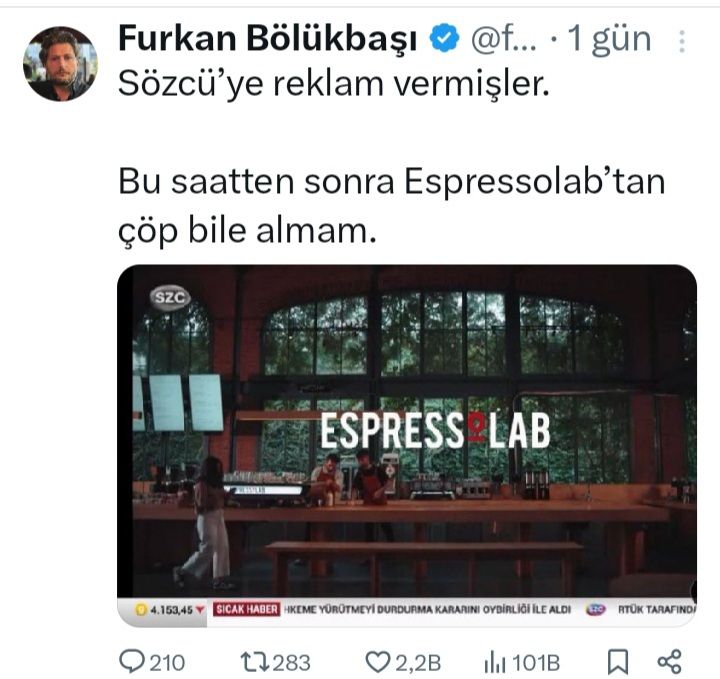Click the SZC channel logo in image

[x=170, y=298]
